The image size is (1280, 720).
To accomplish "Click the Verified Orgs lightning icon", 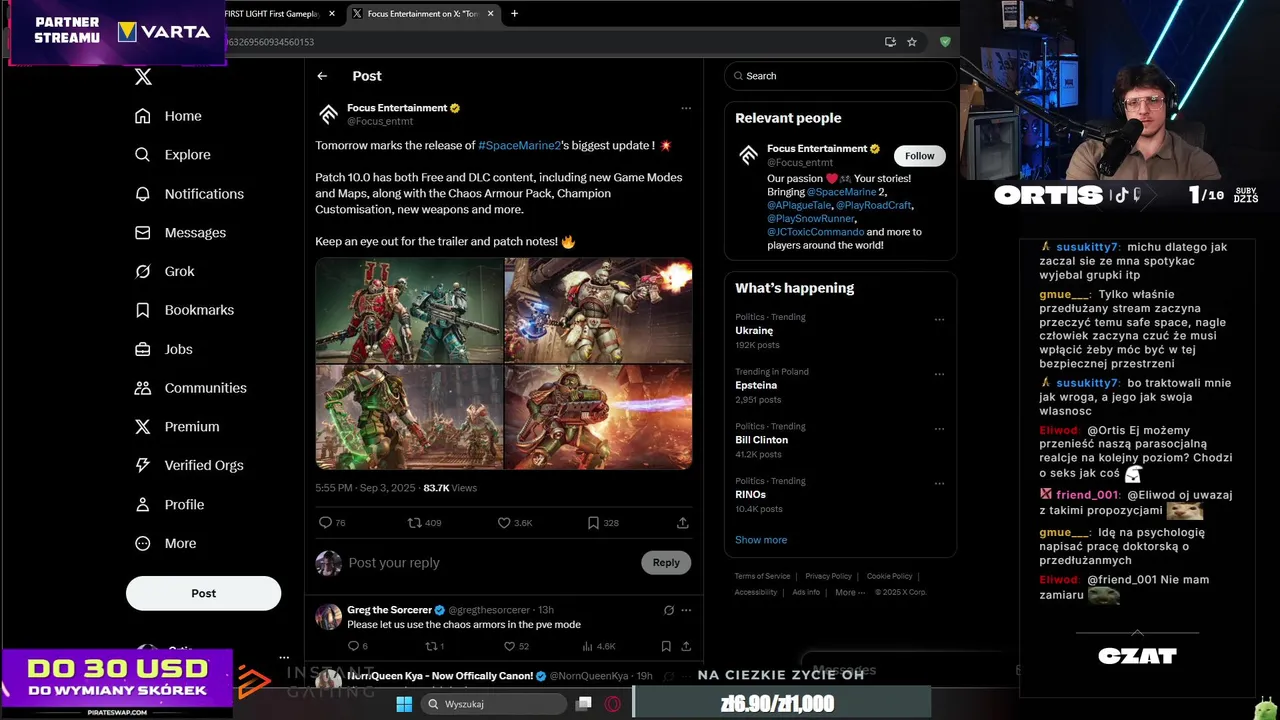I will coord(143,465).
